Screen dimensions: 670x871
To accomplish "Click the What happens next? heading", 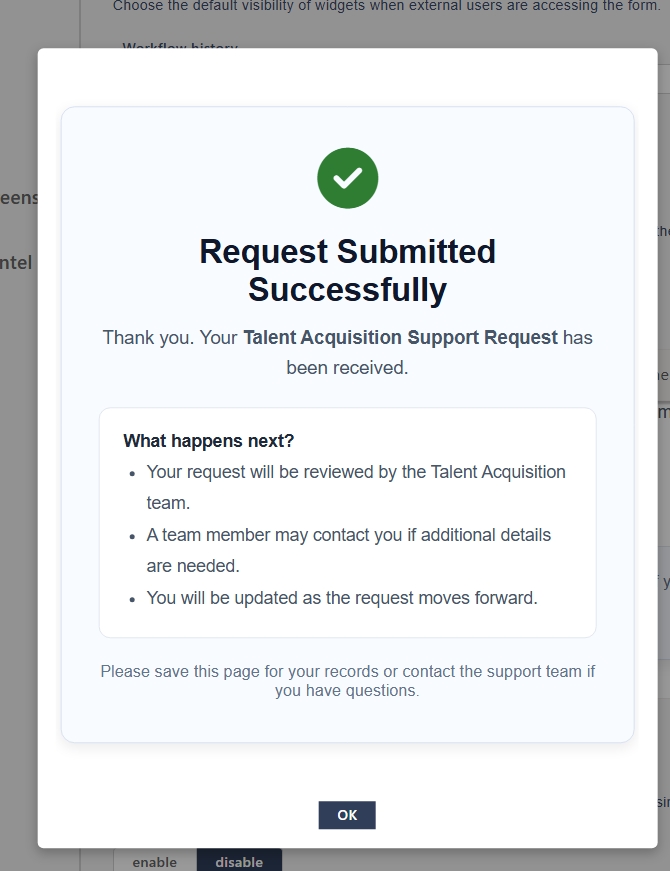I will (208, 441).
